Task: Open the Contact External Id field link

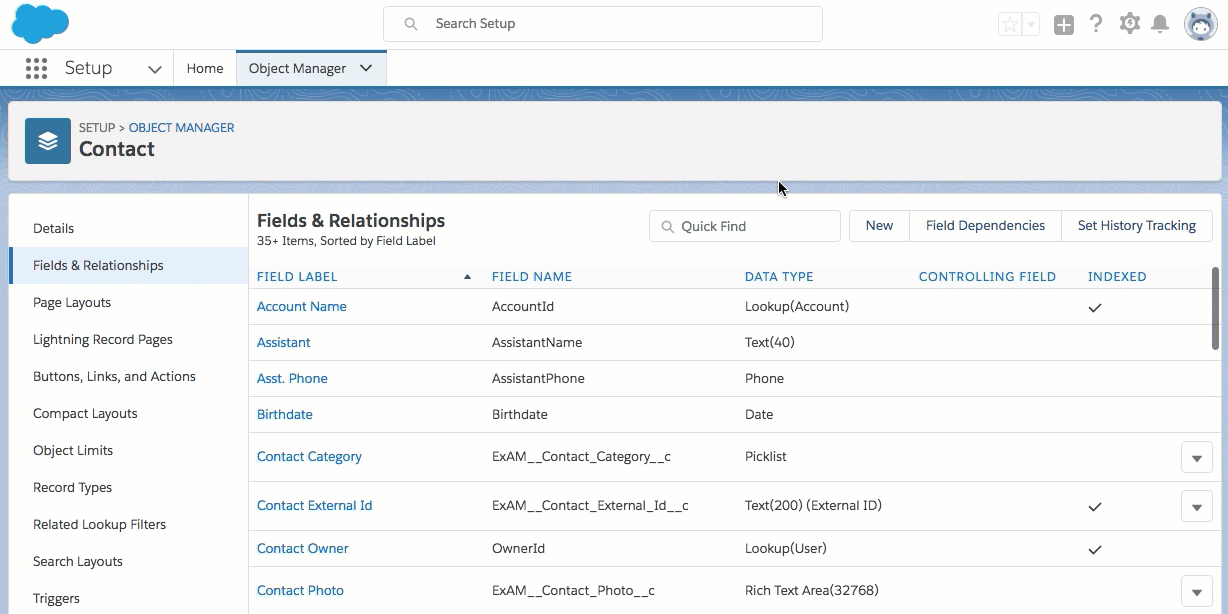Action: [x=315, y=506]
